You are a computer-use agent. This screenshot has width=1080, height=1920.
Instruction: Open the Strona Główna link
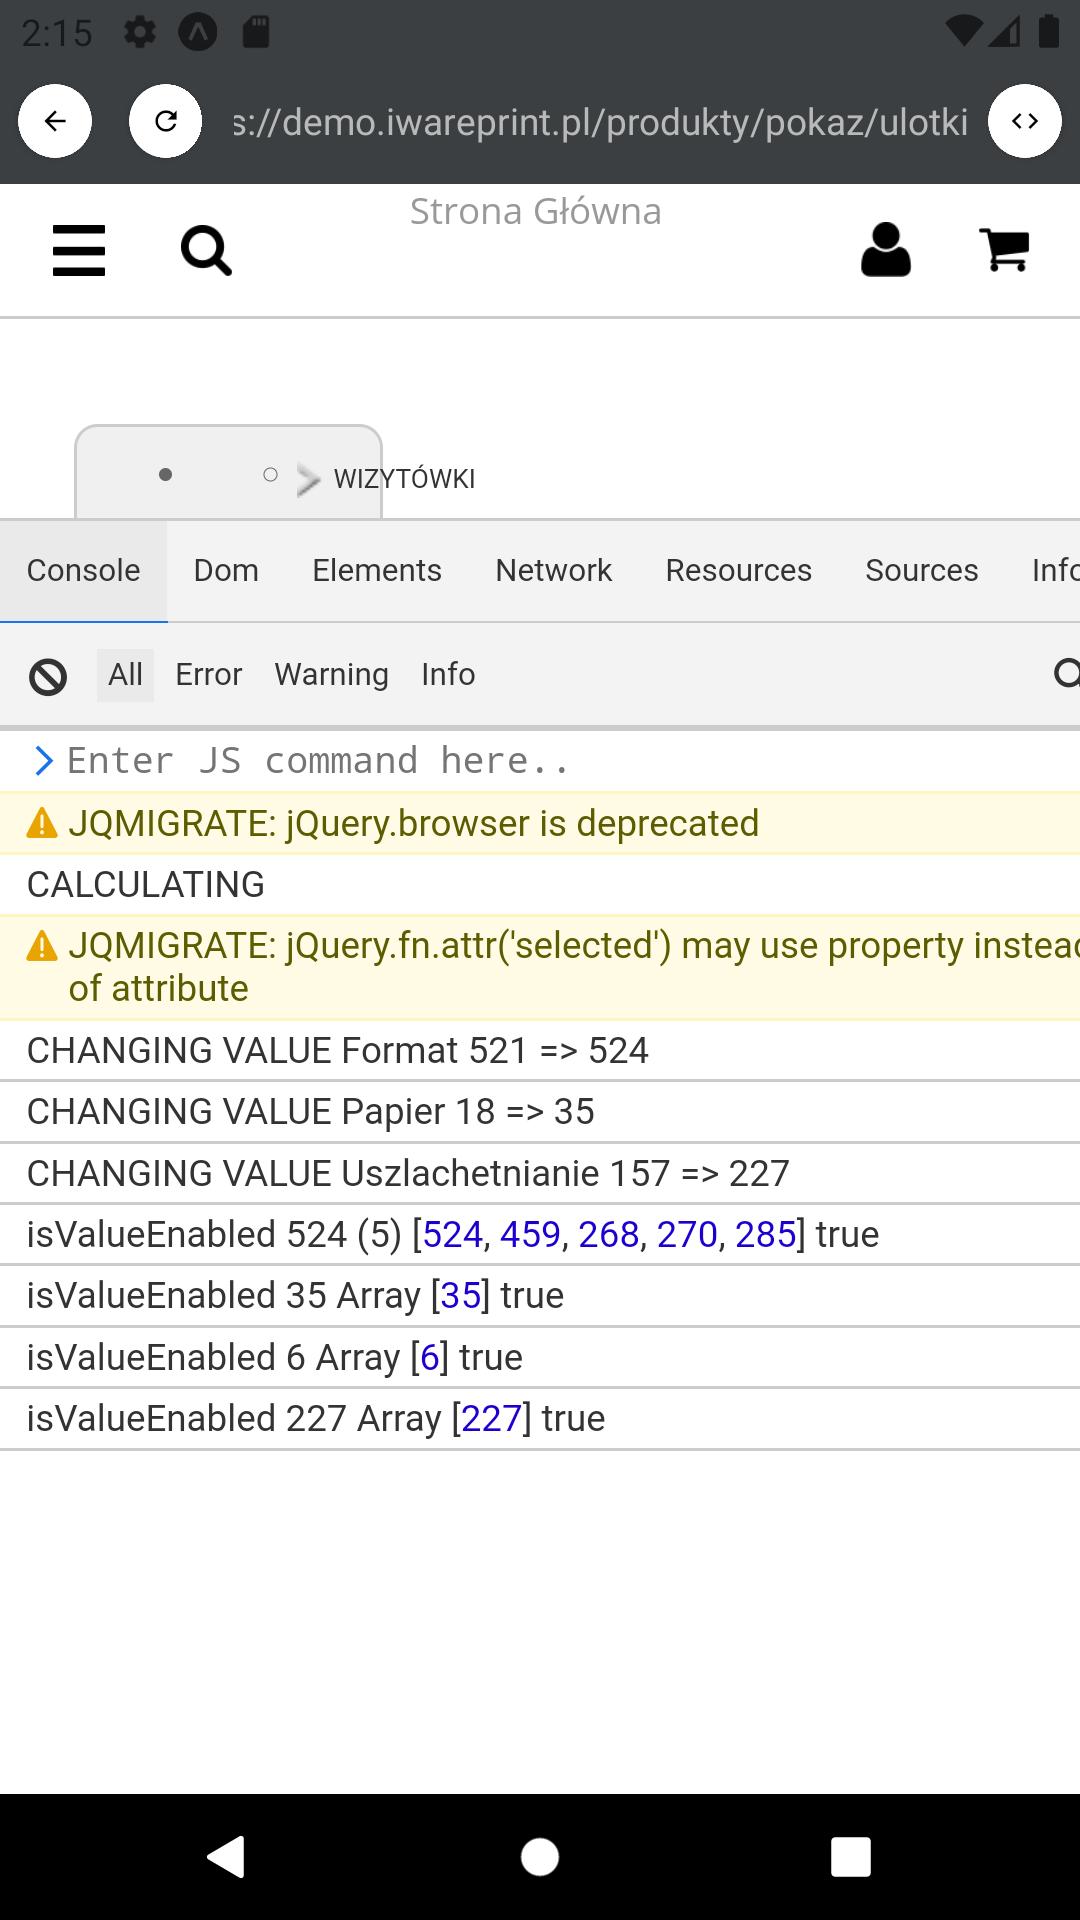coord(535,212)
